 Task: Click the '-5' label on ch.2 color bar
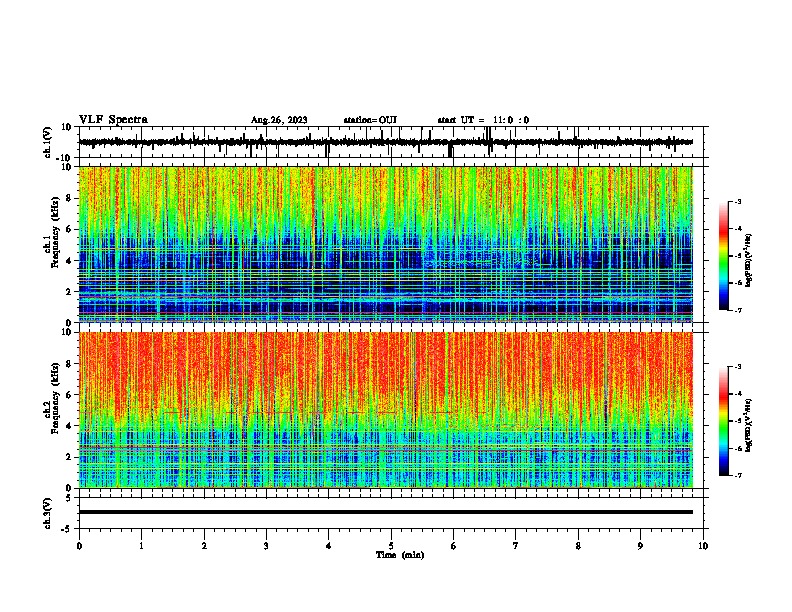pos(738,421)
